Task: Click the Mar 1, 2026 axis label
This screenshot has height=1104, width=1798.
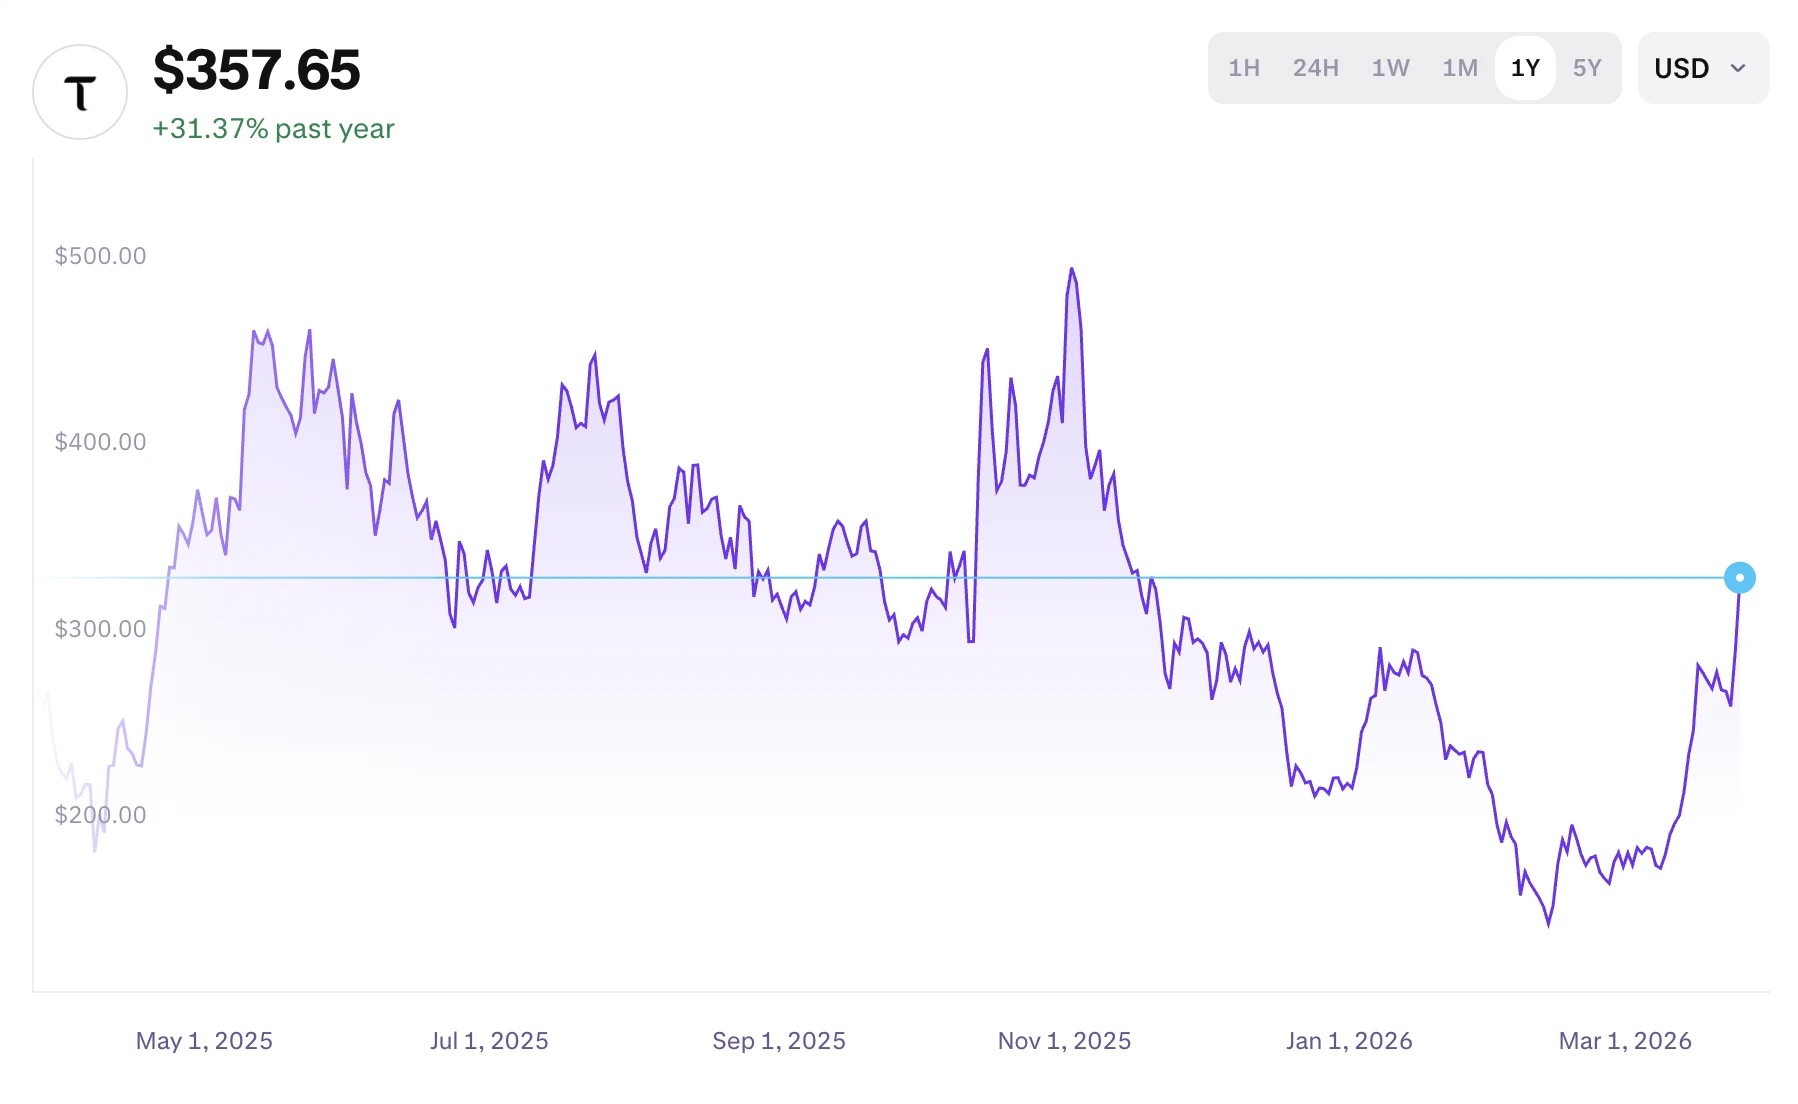Action: (x=1625, y=1041)
